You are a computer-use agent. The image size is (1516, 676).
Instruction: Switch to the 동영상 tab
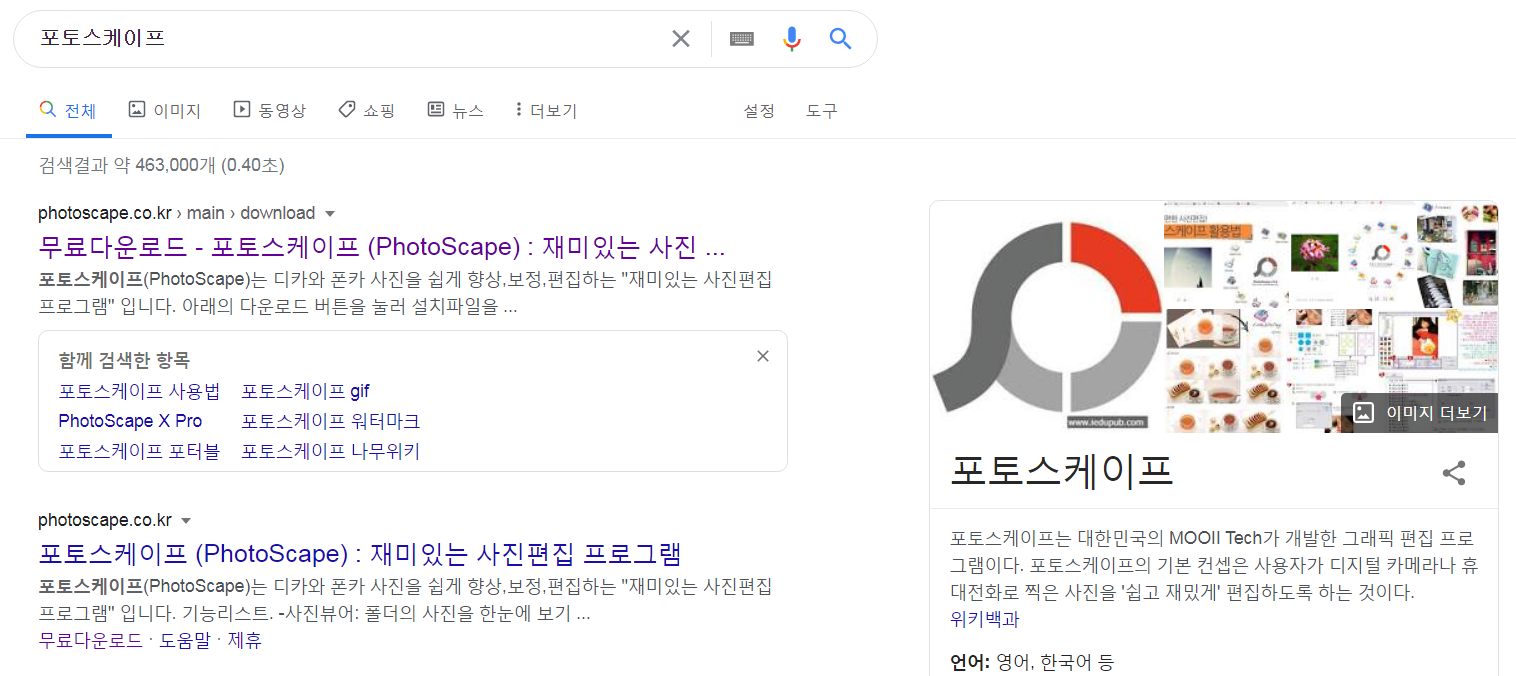tap(270, 110)
